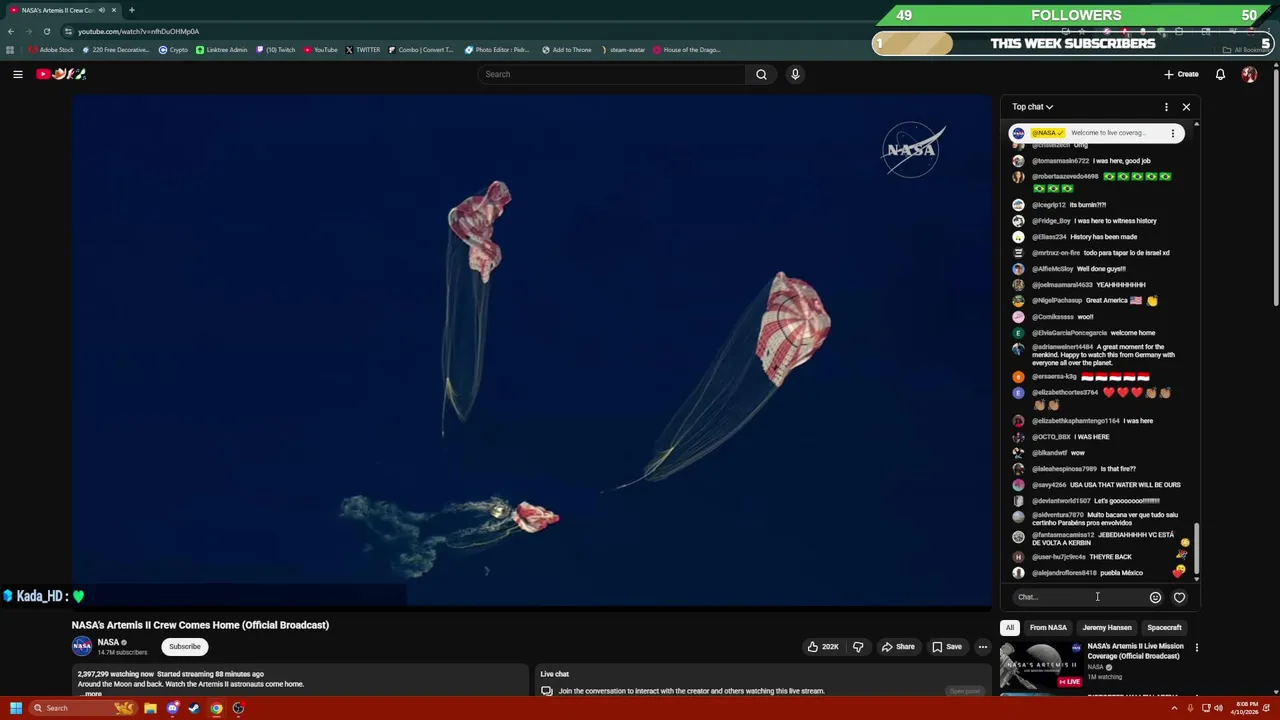
Task: Open the Windows Start menu
Action: point(15,708)
